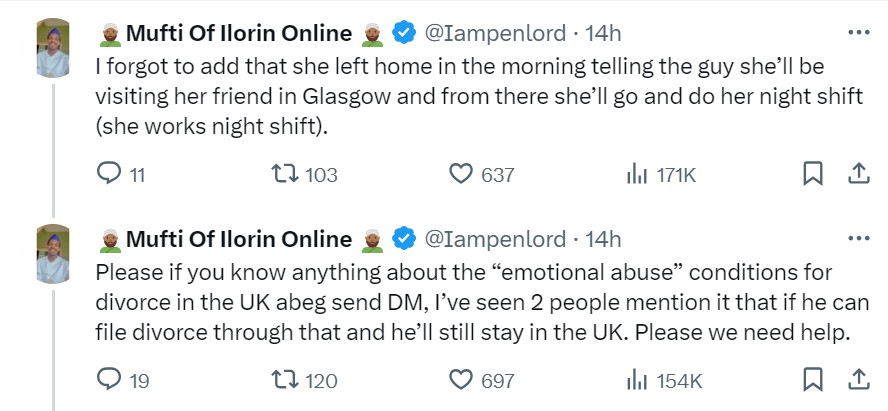Image resolution: width=888 pixels, height=411 pixels.
Task: Bookmark the emotional abuse divorce tweet
Action: coord(812,380)
